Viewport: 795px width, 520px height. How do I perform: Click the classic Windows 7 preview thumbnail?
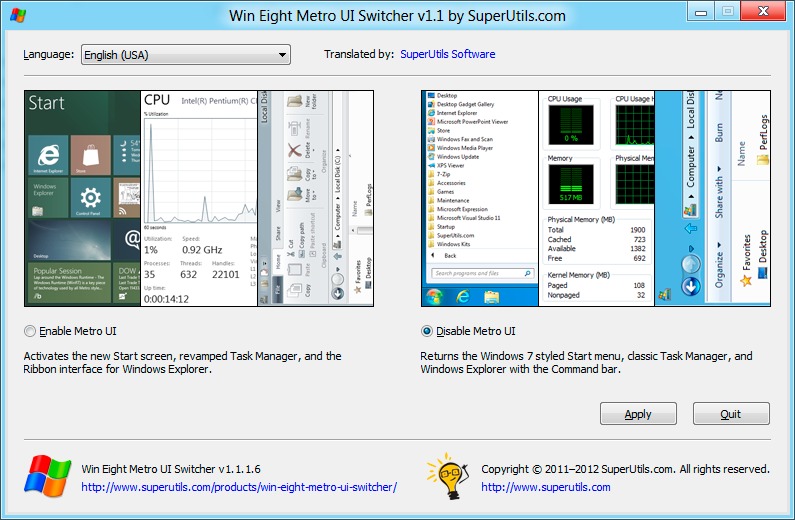(596, 198)
